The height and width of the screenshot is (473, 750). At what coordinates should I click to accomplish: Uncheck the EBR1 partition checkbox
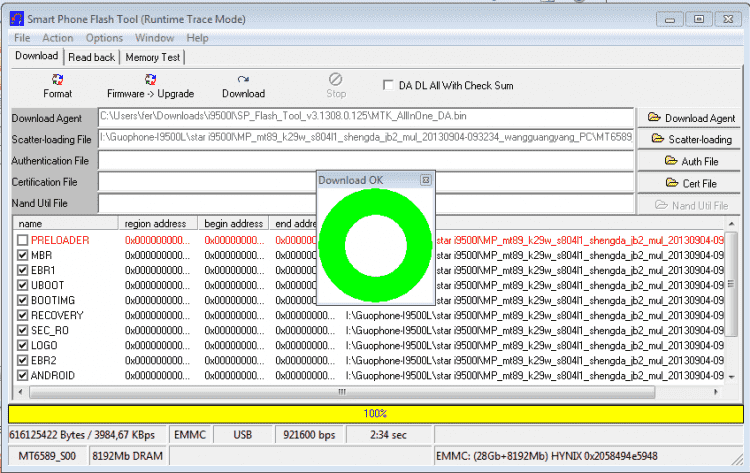point(22,270)
